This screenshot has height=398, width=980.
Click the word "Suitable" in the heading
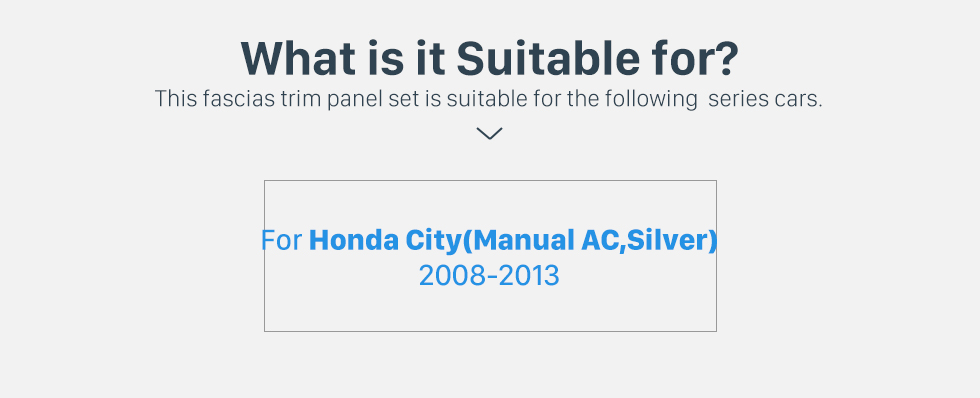tap(548, 59)
